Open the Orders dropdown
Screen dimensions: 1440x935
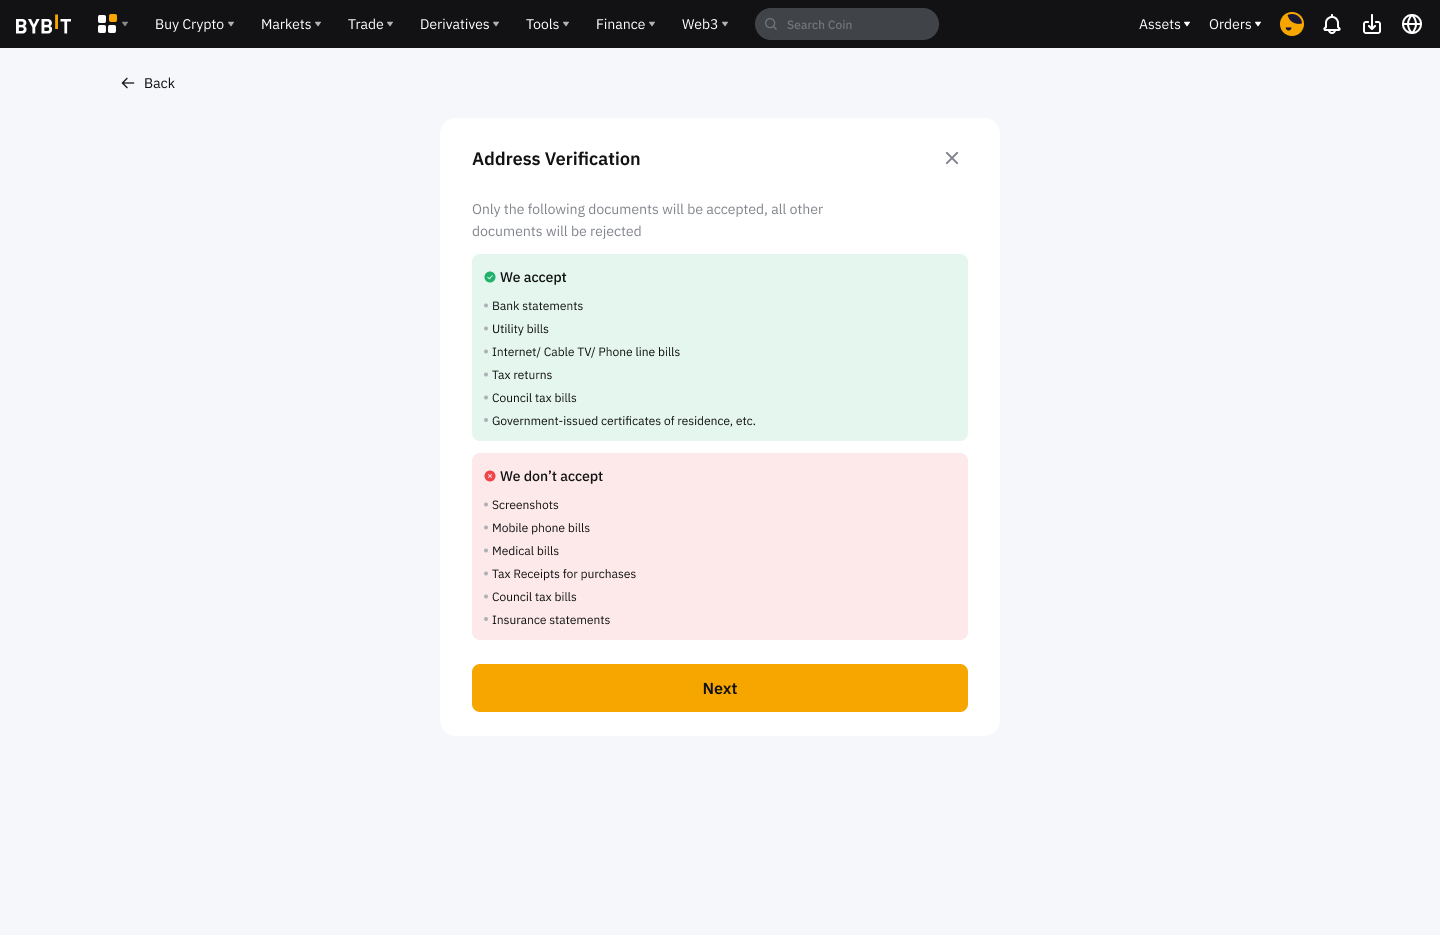coord(1234,24)
